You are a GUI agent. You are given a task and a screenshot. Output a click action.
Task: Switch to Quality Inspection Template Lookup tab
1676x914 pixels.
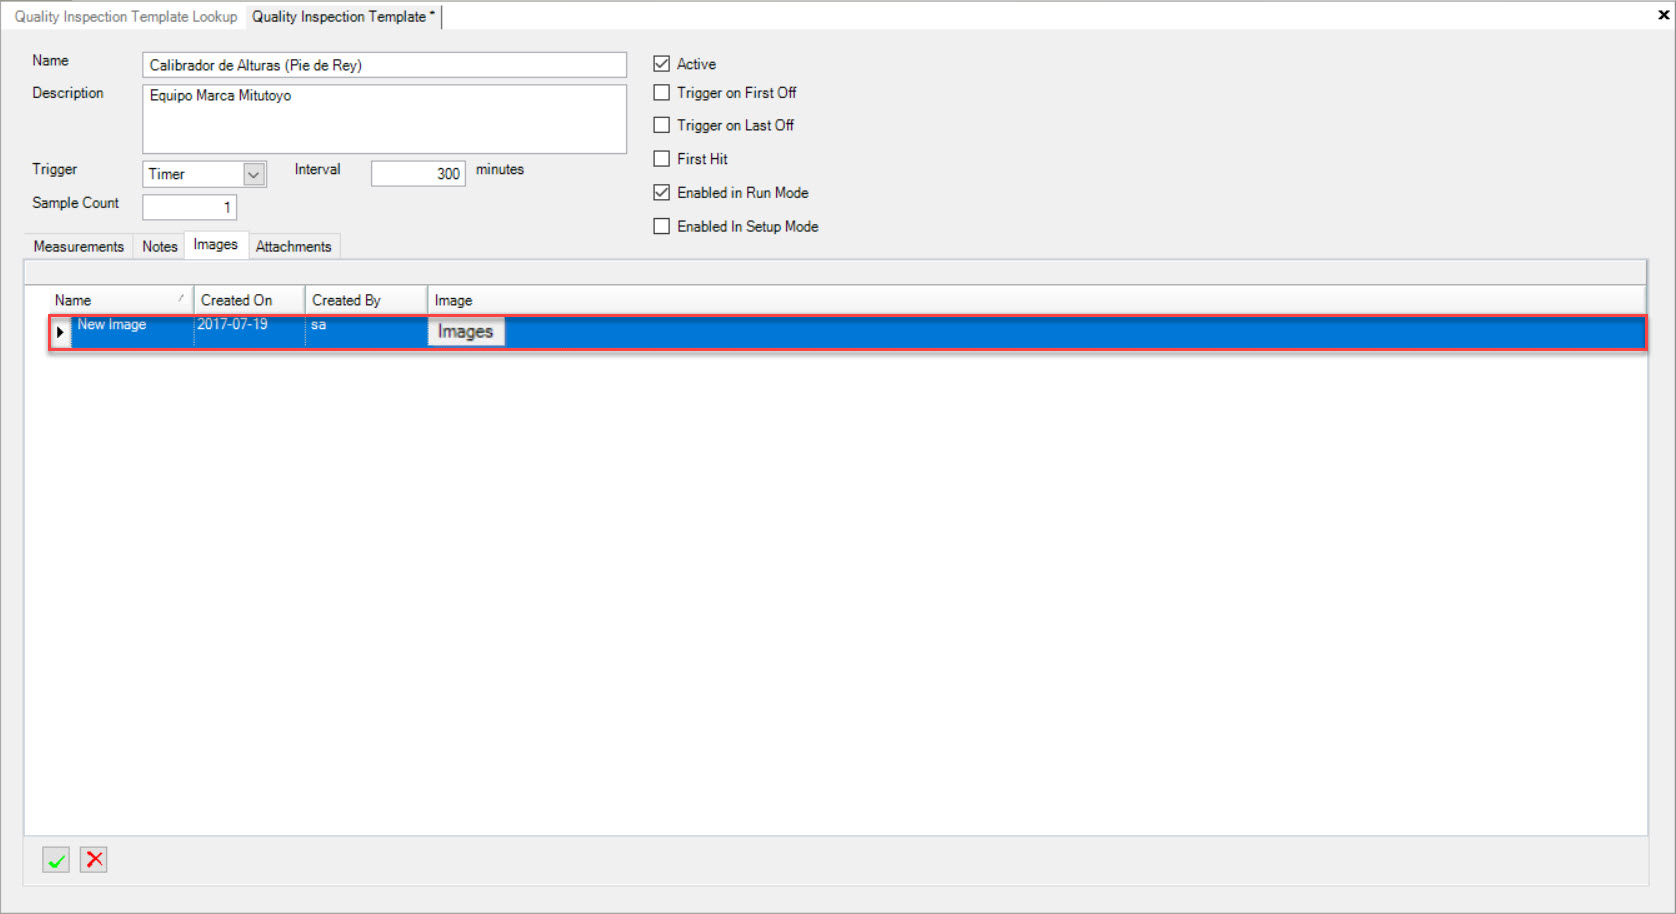[x=126, y=17]
